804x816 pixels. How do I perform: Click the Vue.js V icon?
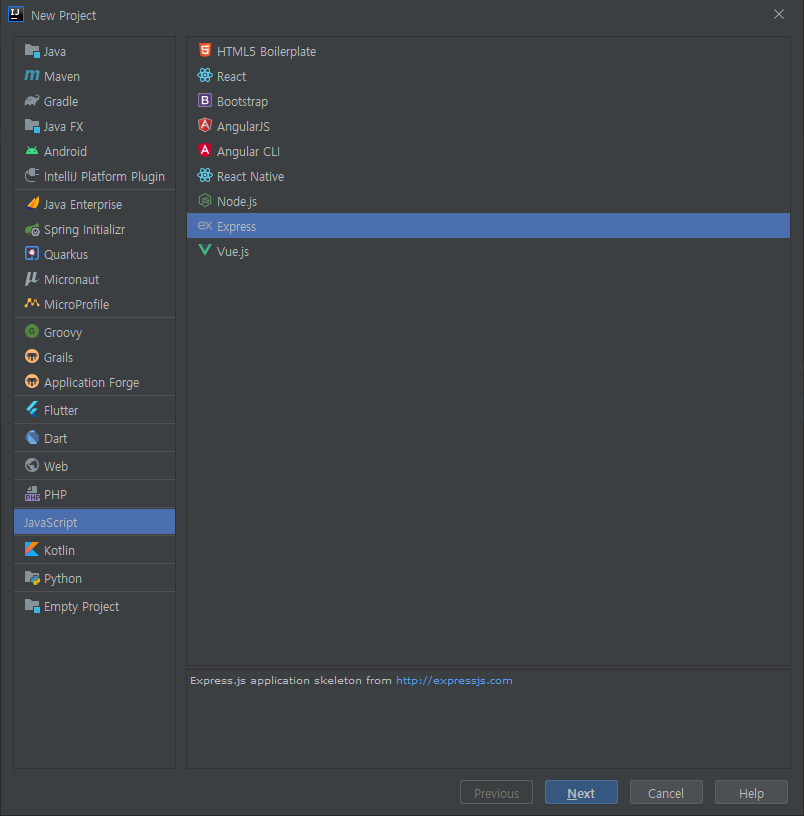coord(205,250)
